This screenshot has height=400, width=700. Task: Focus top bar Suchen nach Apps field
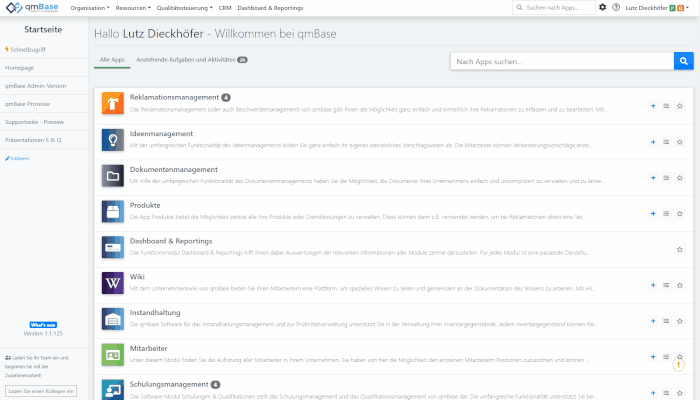[554, 7]
